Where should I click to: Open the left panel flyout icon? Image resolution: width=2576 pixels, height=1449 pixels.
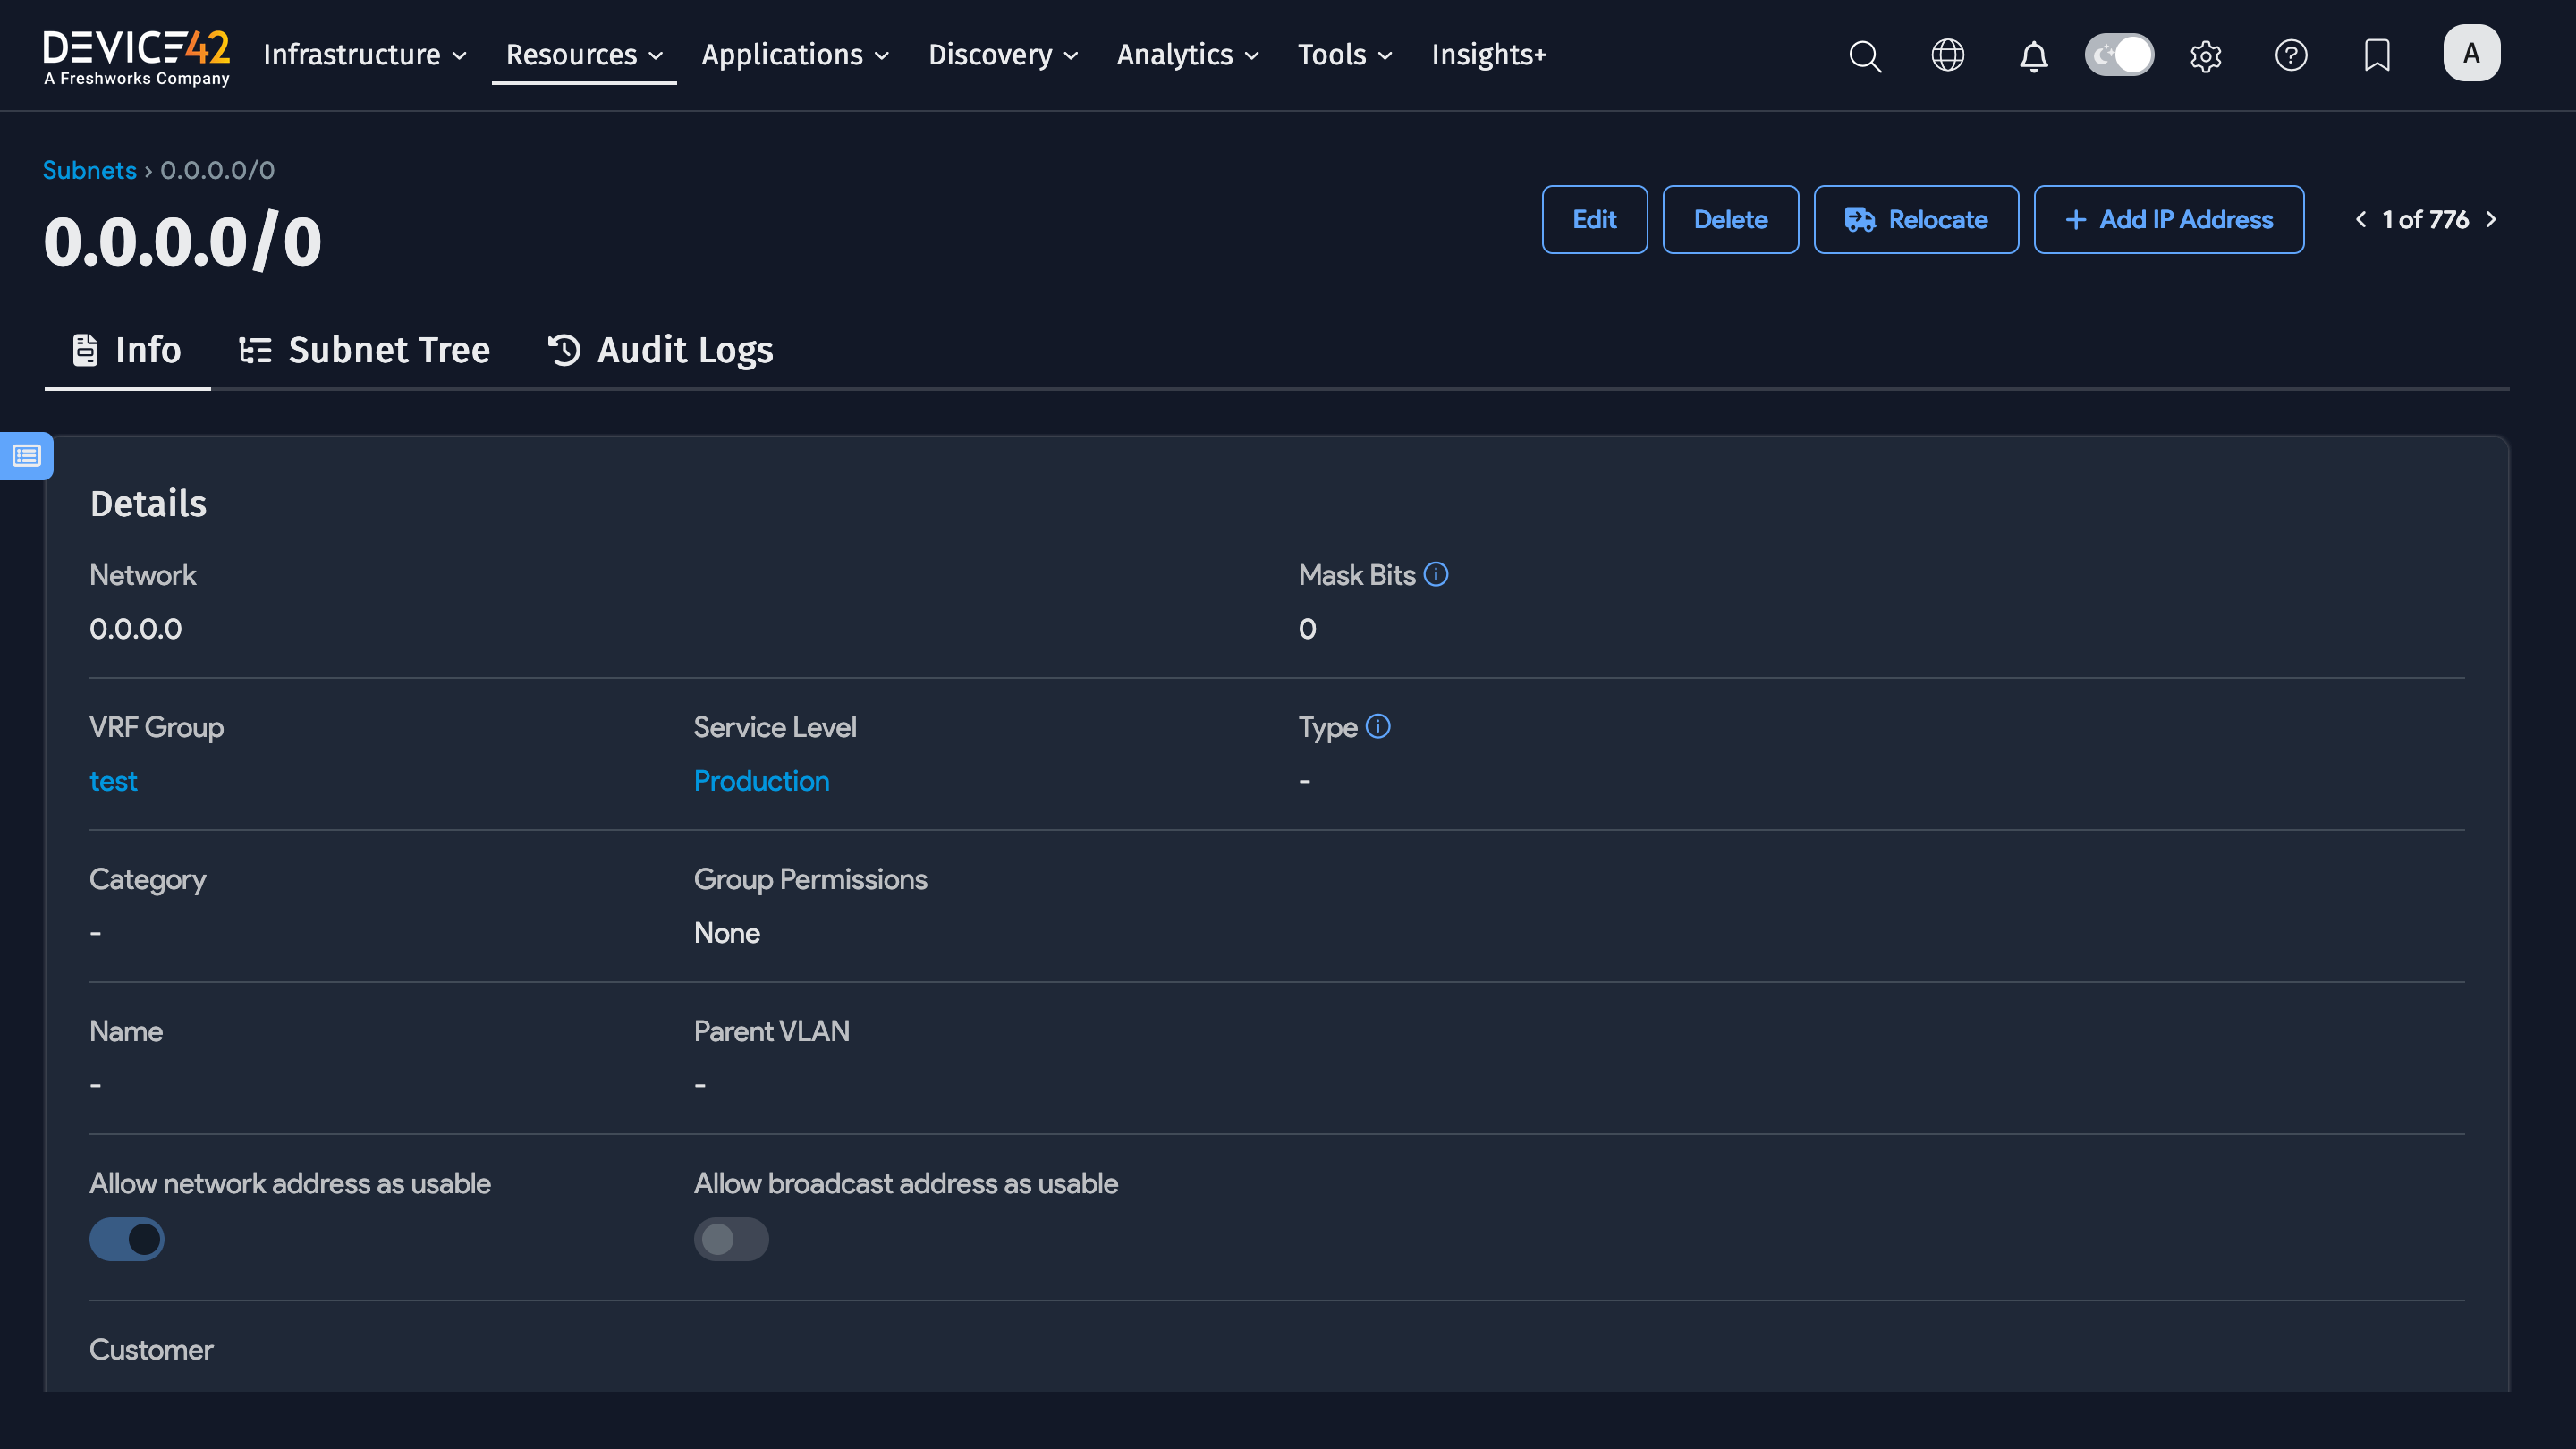click(26, 455)
